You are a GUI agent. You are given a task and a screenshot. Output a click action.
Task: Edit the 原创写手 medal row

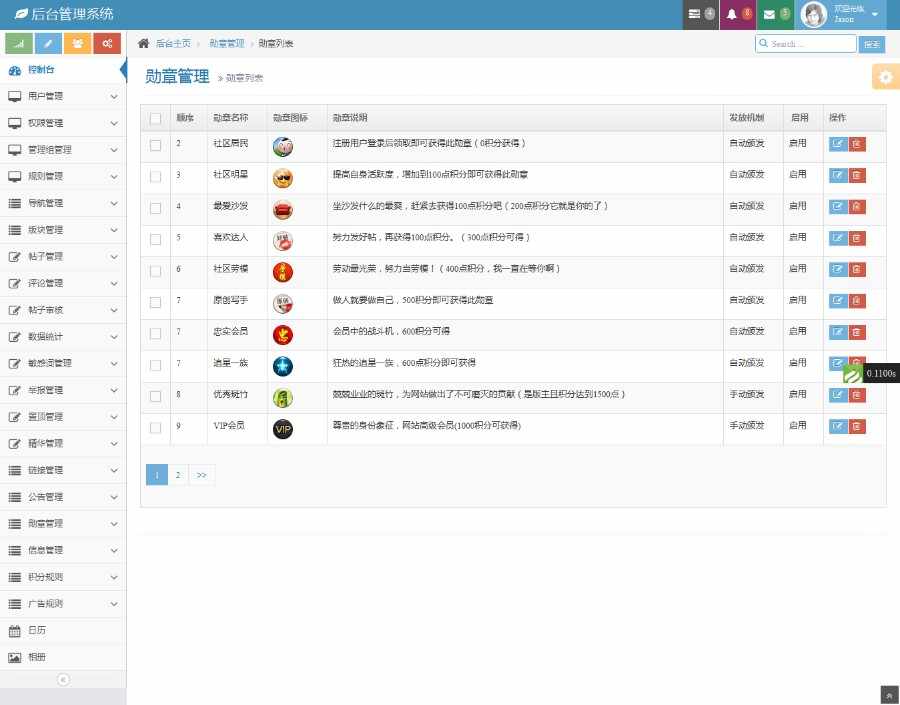click(x=838, y=301)
